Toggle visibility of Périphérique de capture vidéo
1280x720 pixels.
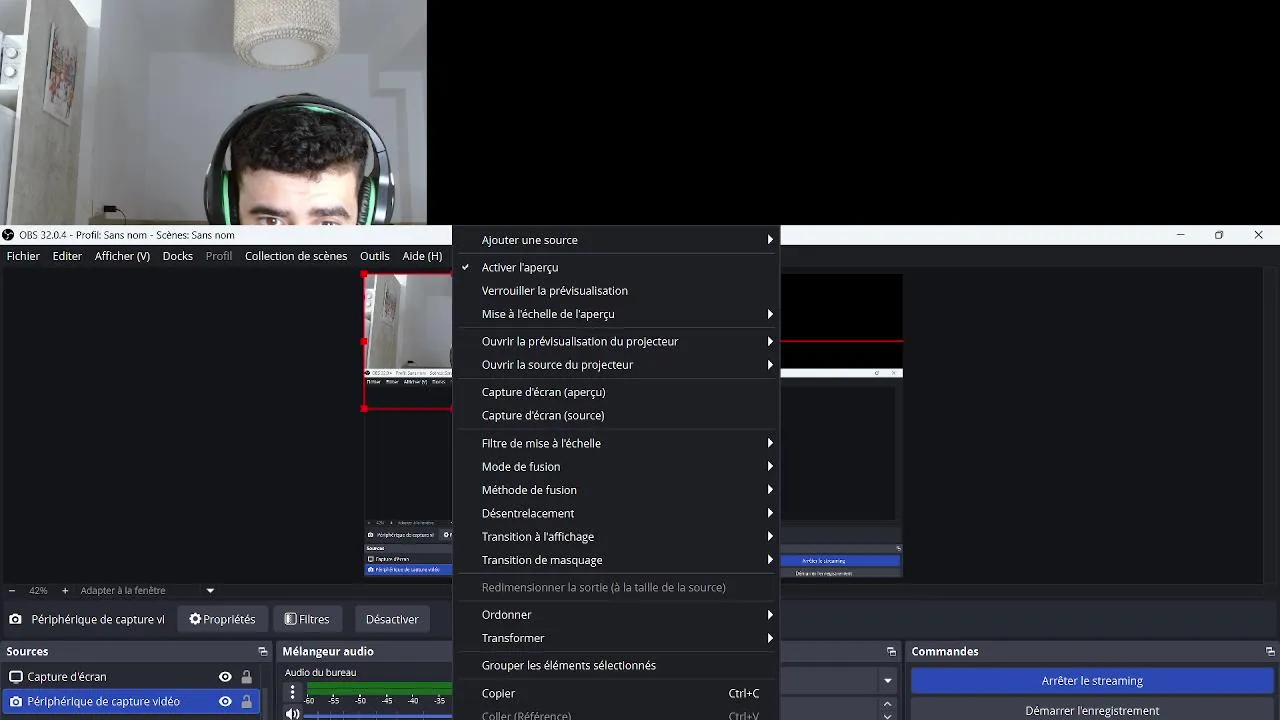(225, 702)
